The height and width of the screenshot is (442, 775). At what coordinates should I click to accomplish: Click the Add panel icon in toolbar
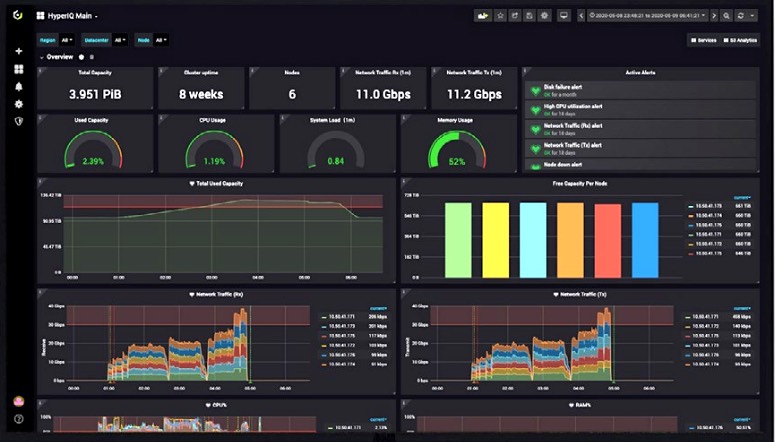[x=483, y=16]
